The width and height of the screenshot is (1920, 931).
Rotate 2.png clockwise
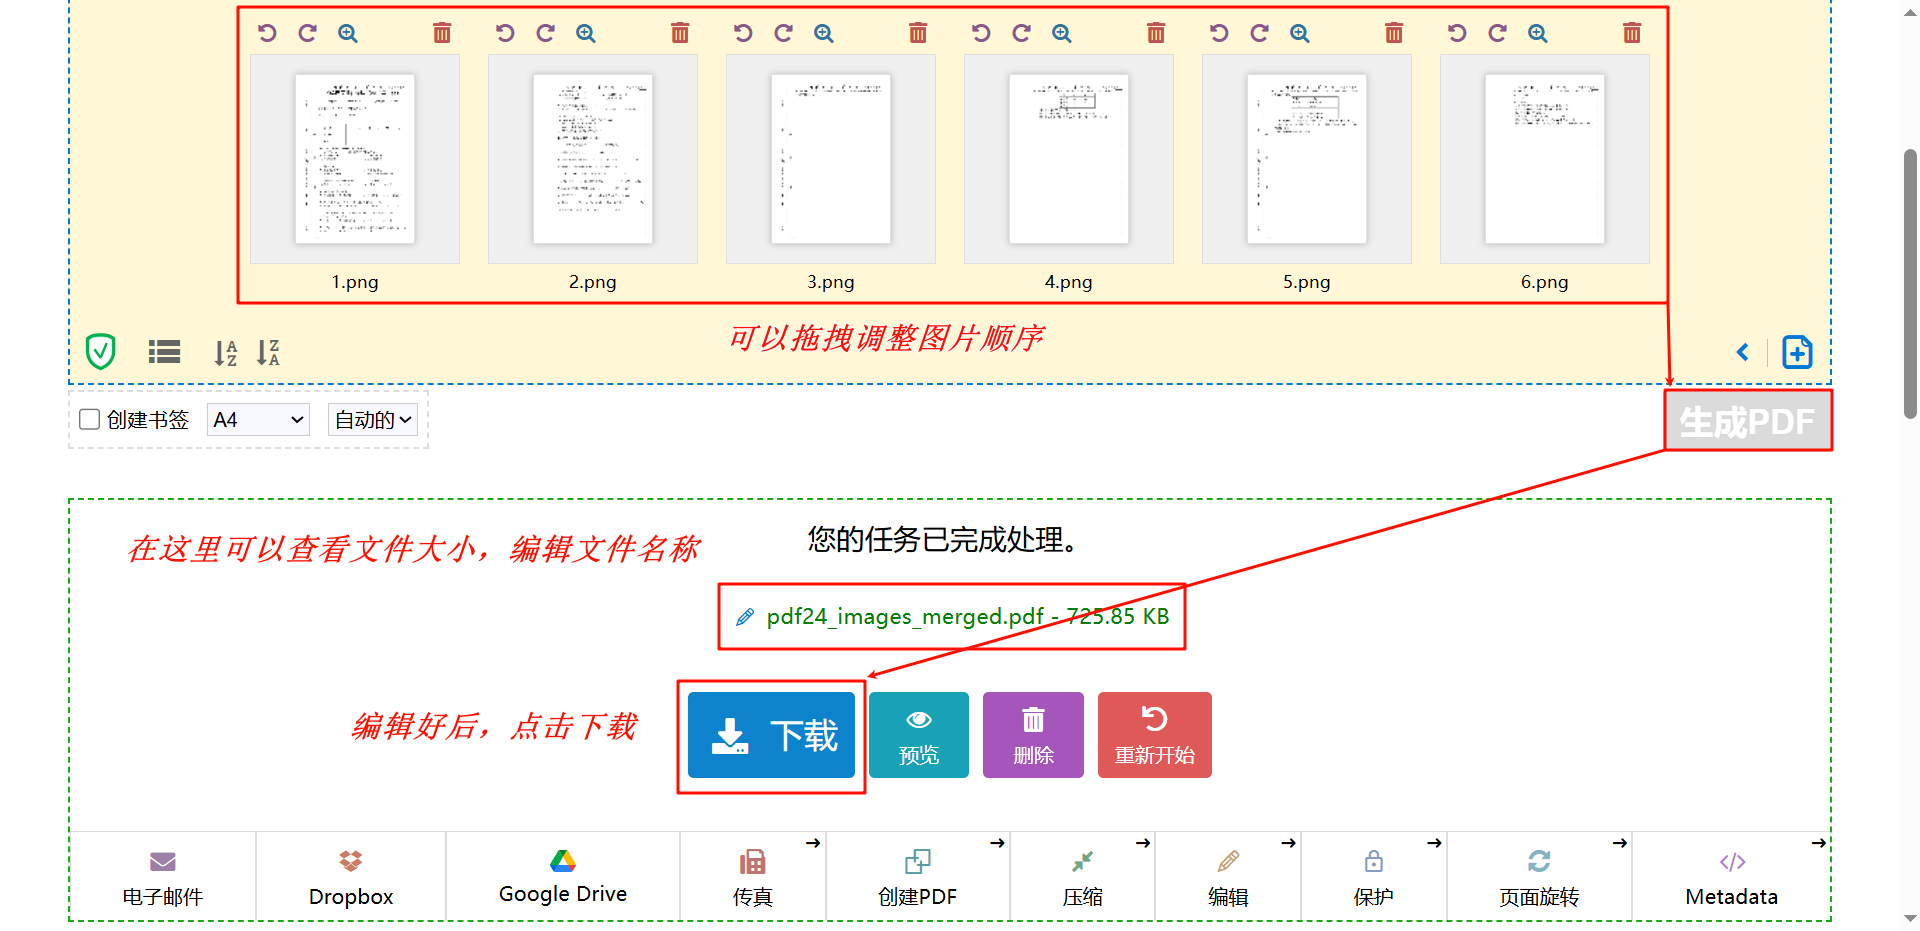[x=544, y=32]
